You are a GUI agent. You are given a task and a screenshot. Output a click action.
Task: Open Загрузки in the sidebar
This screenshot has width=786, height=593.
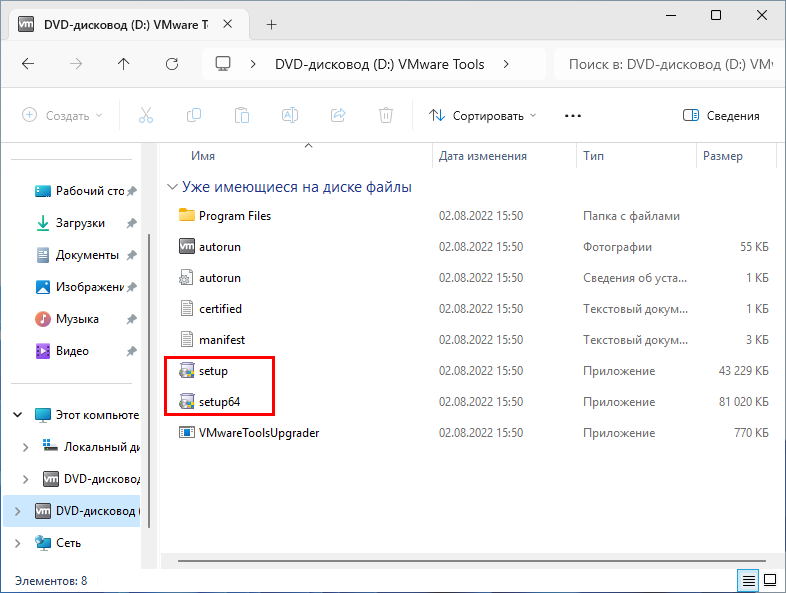pyautogui.click(x=80, y=223)
